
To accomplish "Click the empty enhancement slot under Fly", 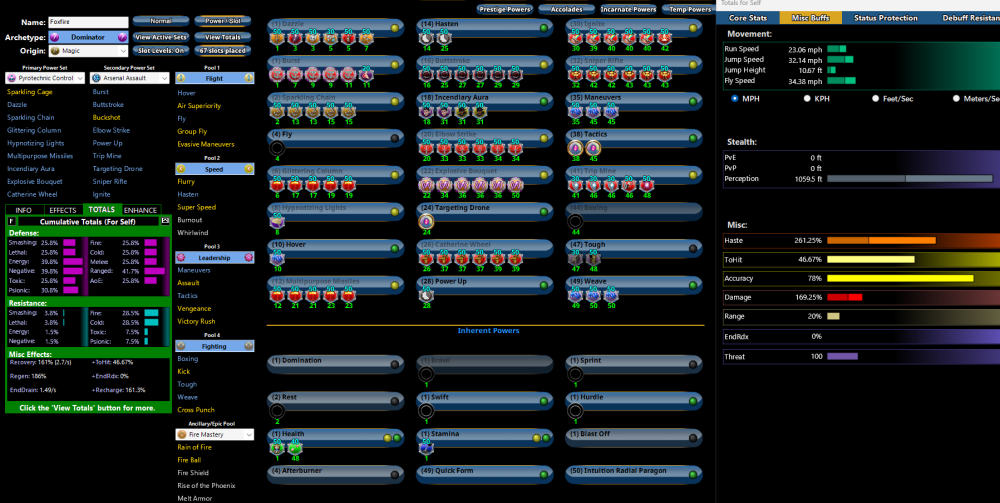I will tap(277, 148).
